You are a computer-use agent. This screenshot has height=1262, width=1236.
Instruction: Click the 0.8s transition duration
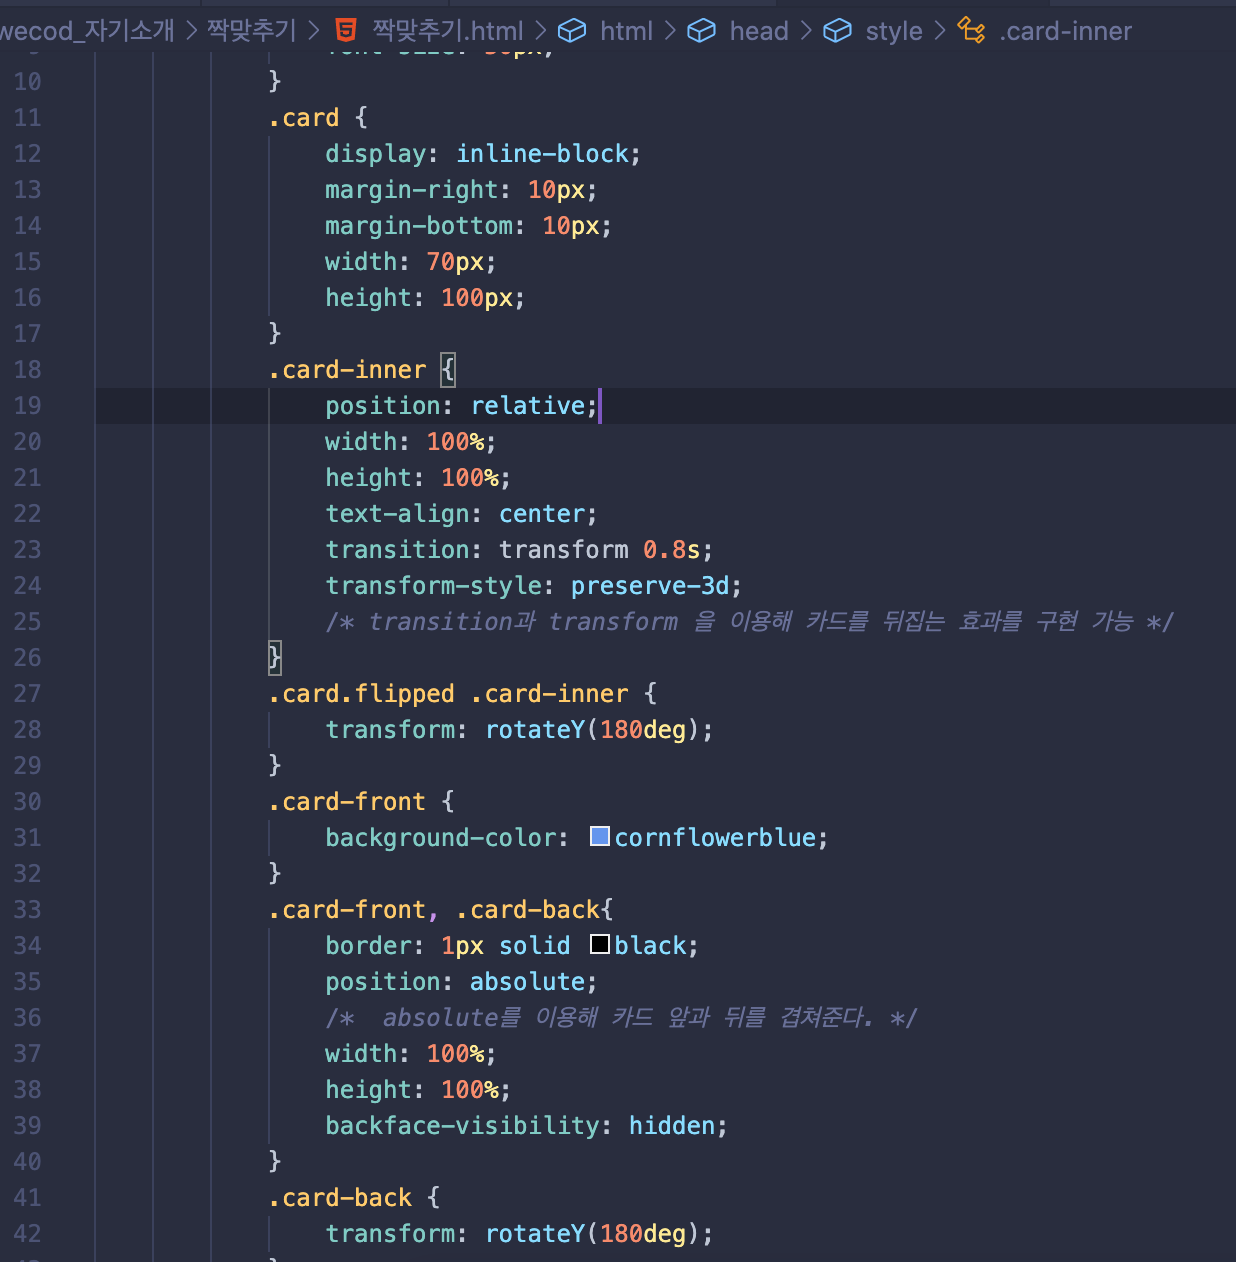click(x=672, y=550)
